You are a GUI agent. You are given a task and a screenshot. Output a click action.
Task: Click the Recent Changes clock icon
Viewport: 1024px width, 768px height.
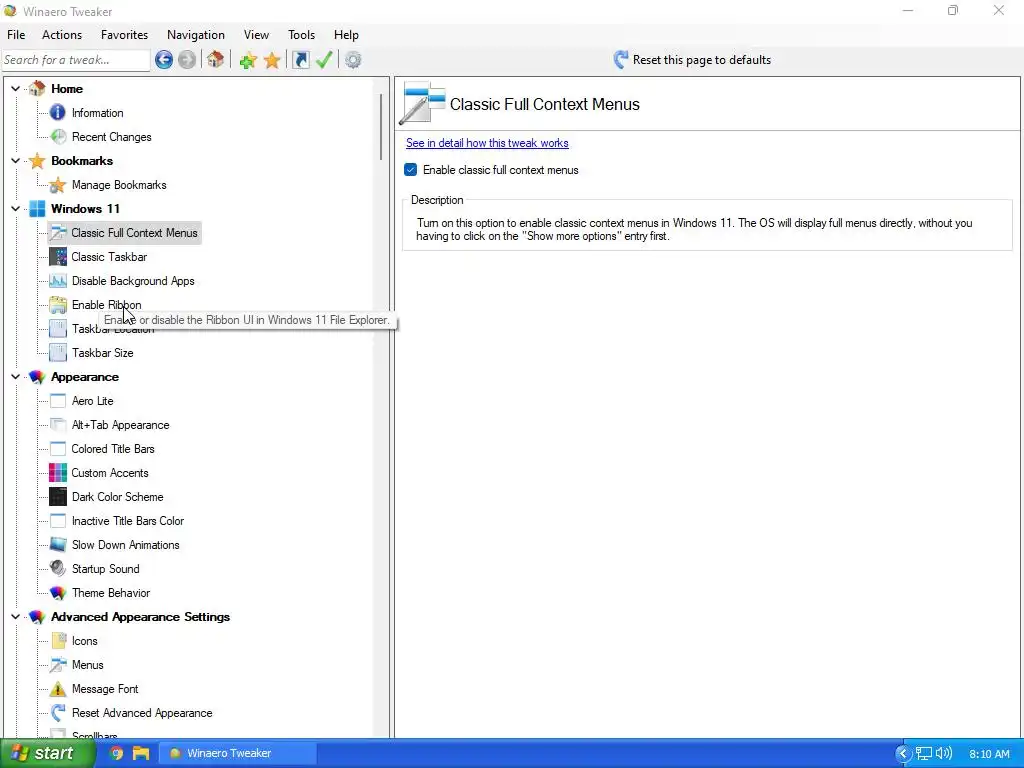click(57, 136)
